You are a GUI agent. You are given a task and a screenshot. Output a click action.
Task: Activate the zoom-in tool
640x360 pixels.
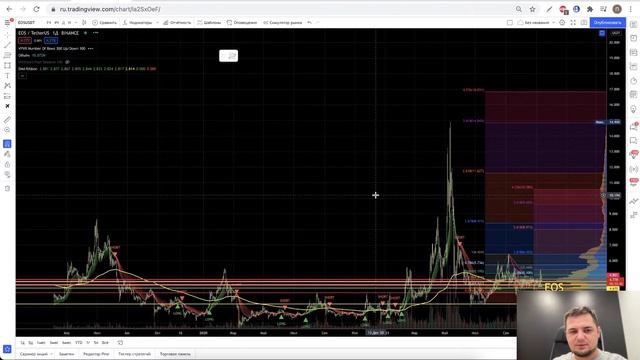pyautogui.click(x=7, y=130)
